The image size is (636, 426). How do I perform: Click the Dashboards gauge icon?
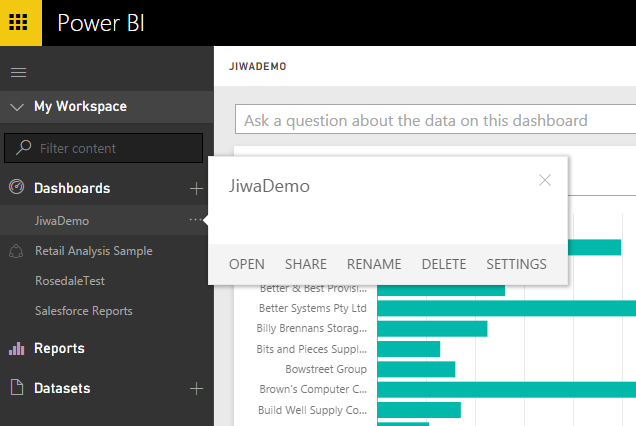tap(17, 187)
